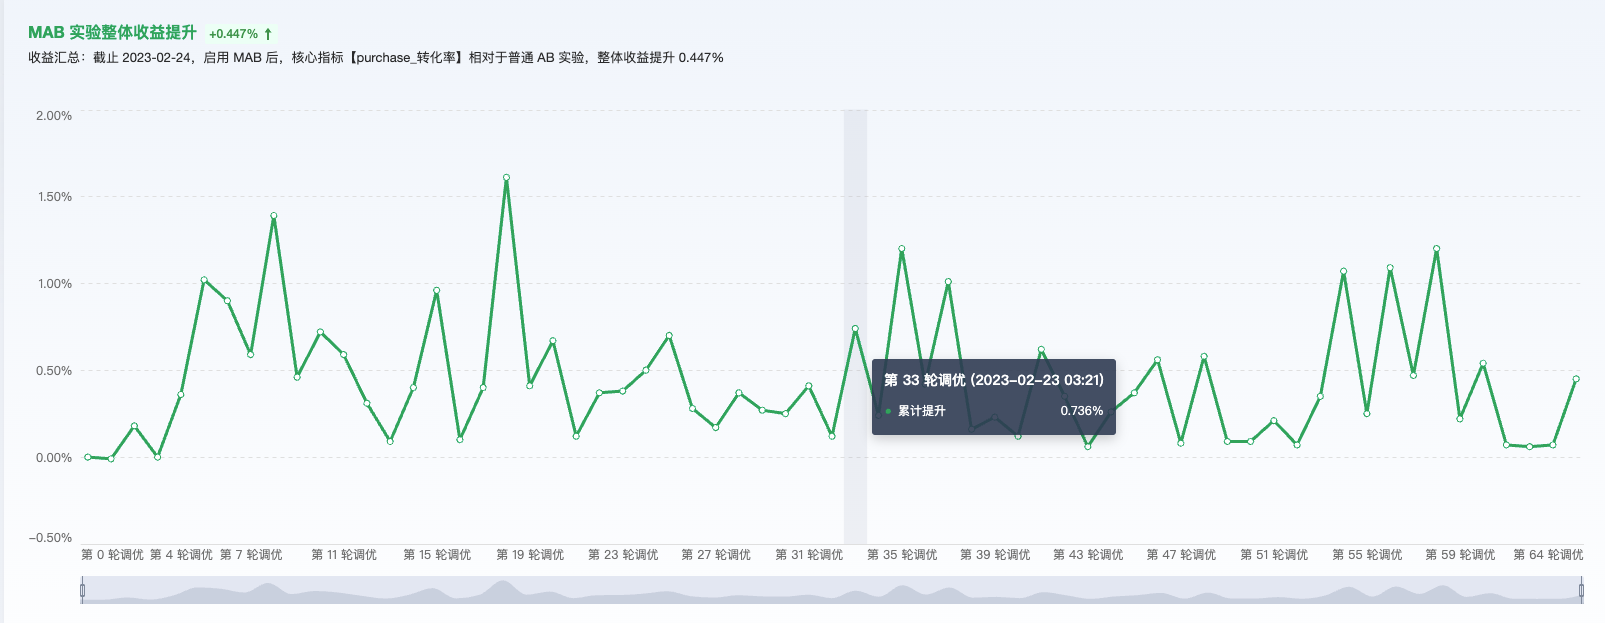Click the 第 51 轮调优 axis label
The height and width of the screenshot is (623, 1605).
coord(1274,555)
